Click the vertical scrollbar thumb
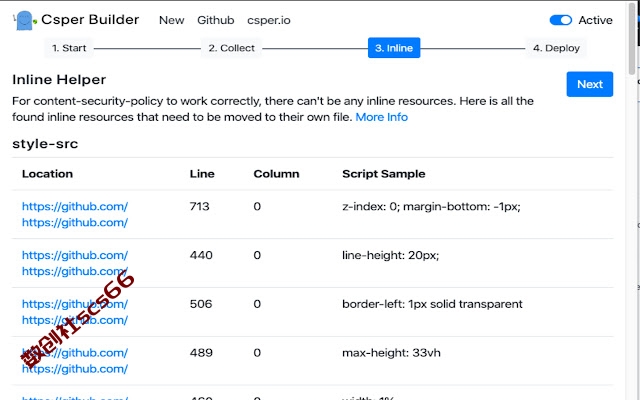640x400 pixels. tap(632, 39)
